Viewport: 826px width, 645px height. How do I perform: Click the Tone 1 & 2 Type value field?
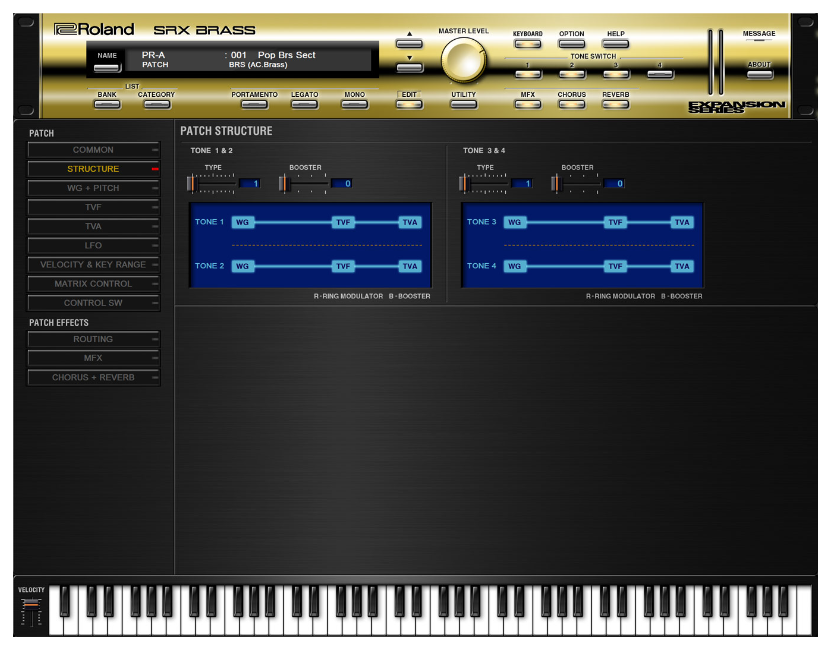249,183
